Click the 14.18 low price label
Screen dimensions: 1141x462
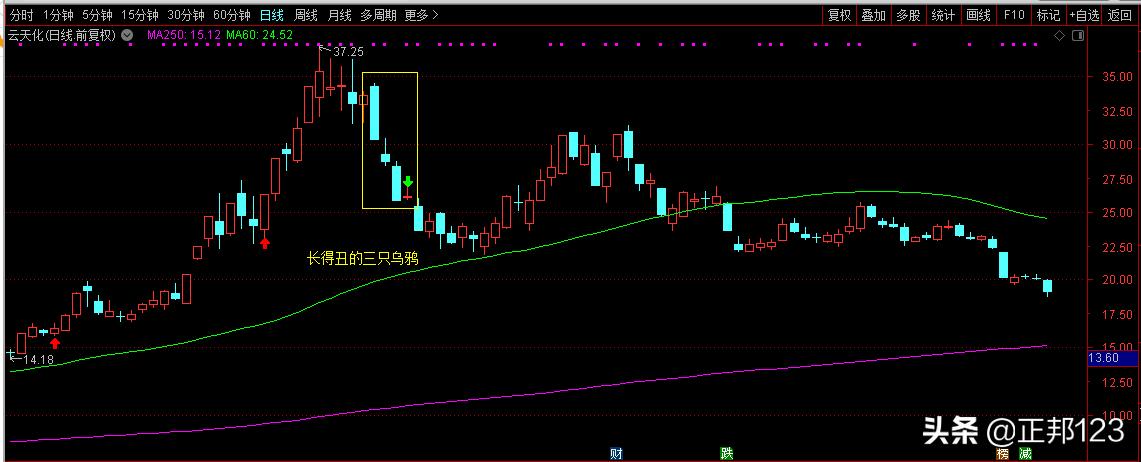tap(39, 359)
